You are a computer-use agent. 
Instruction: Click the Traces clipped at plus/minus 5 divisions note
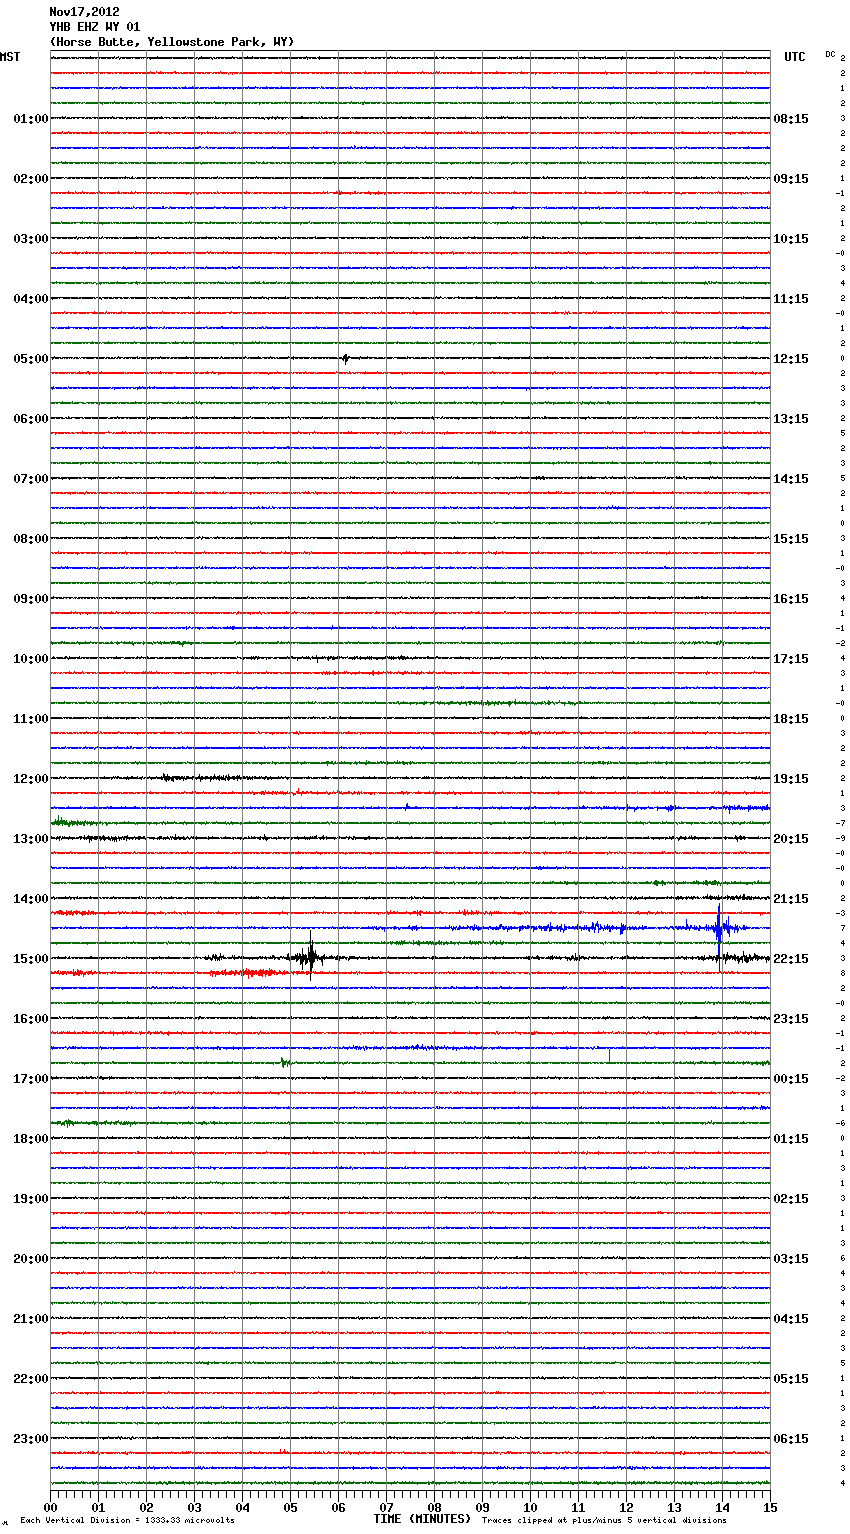point(604,1521)
